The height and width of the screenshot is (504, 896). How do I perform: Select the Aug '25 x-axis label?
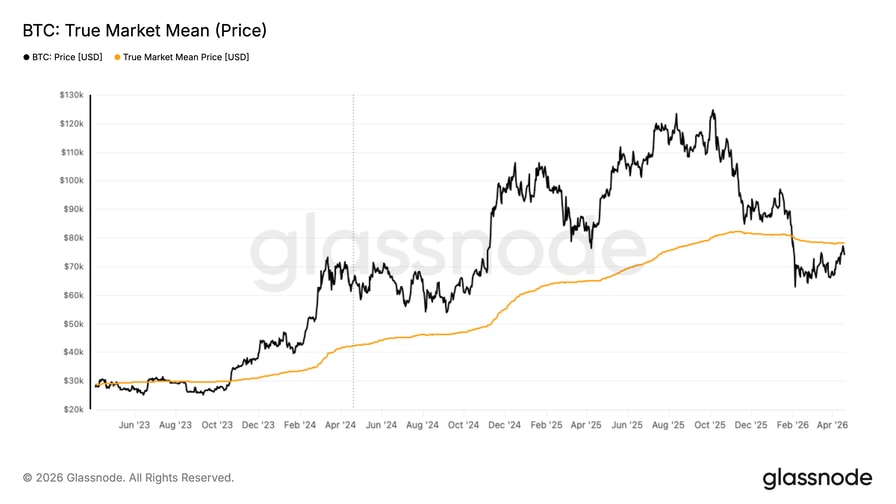[x=668, y=425]
